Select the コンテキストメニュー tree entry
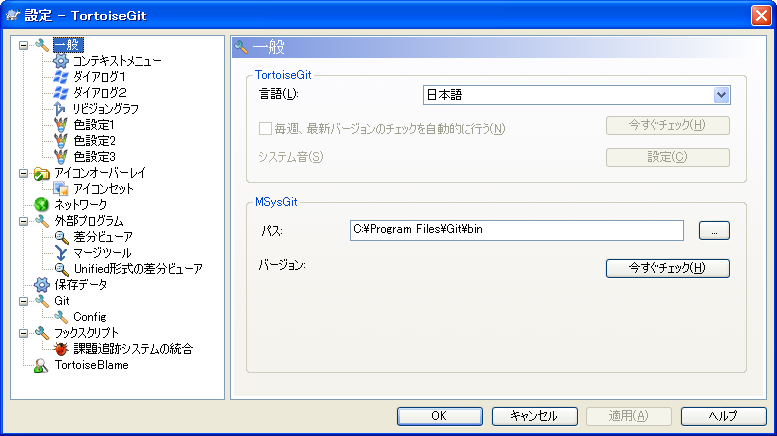This screenshot has height=436, width=777. coord(117,61)
